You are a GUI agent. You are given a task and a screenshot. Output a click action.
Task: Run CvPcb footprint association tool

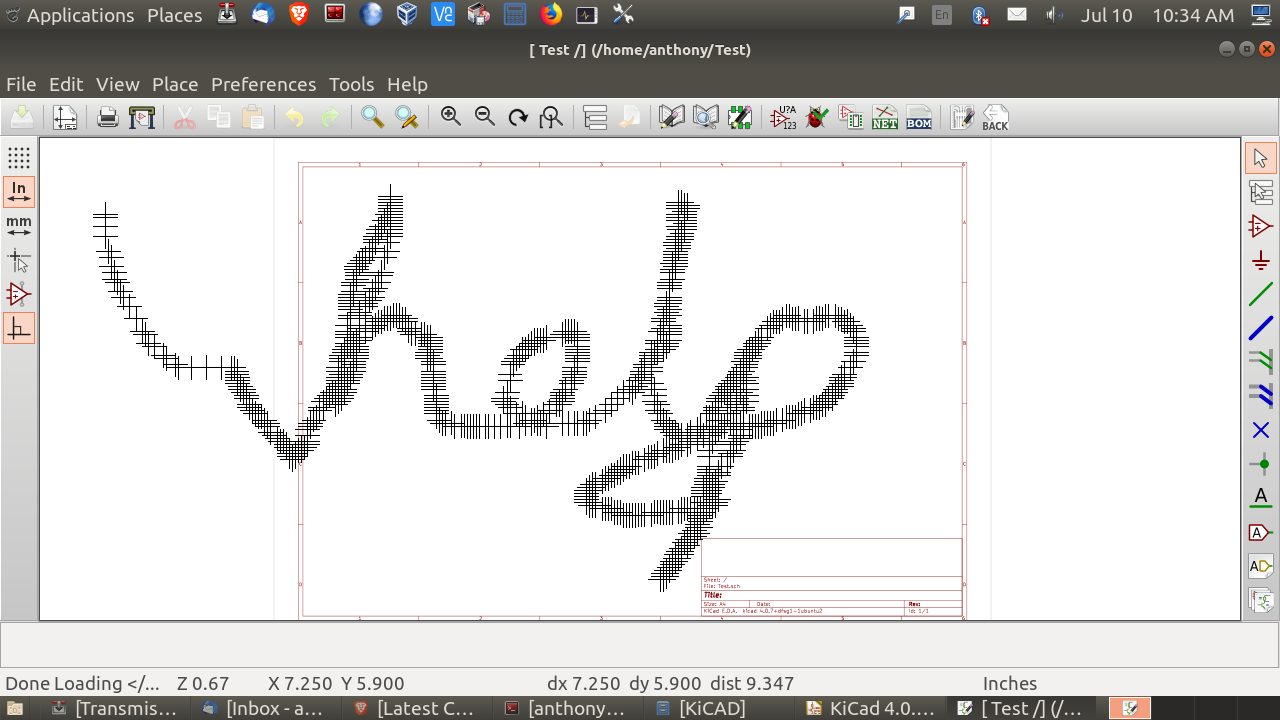click(851, 118)
